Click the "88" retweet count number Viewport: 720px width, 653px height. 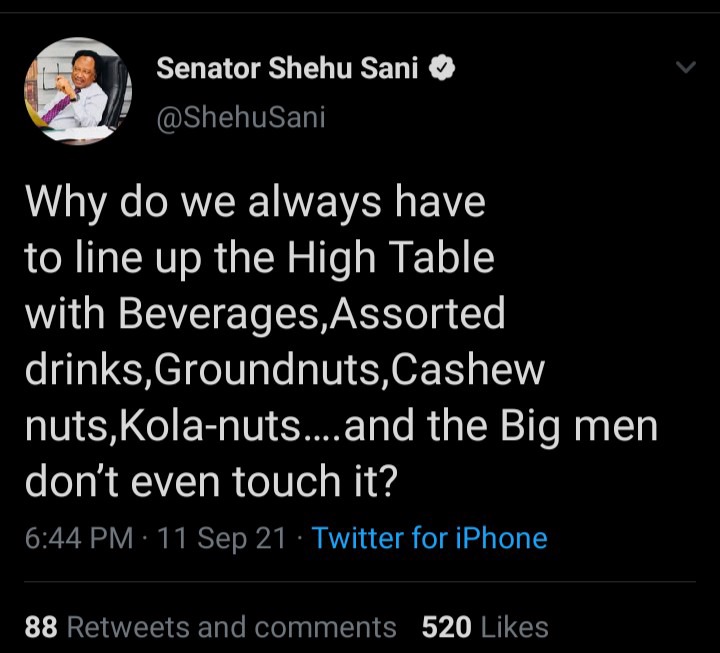click(x=41, y=627)
